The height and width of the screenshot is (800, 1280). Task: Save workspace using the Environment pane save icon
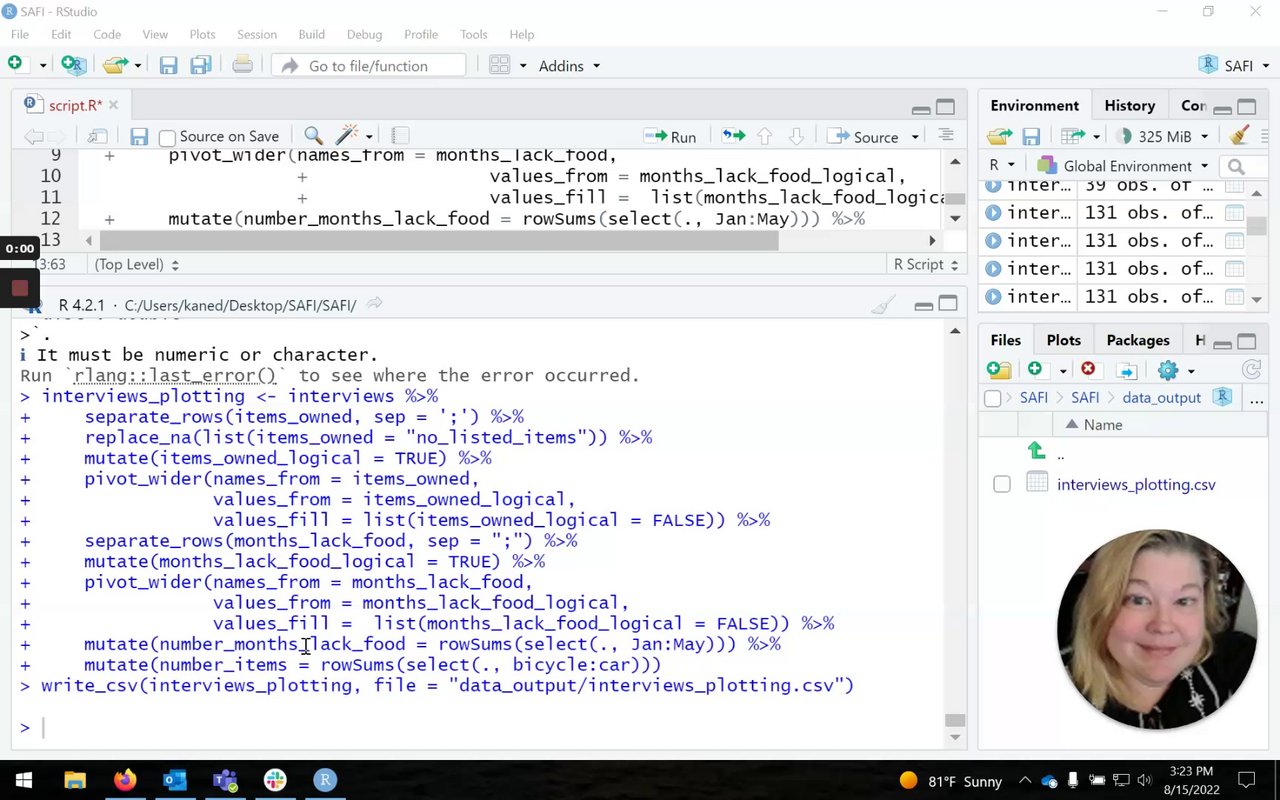[1031, 137]
